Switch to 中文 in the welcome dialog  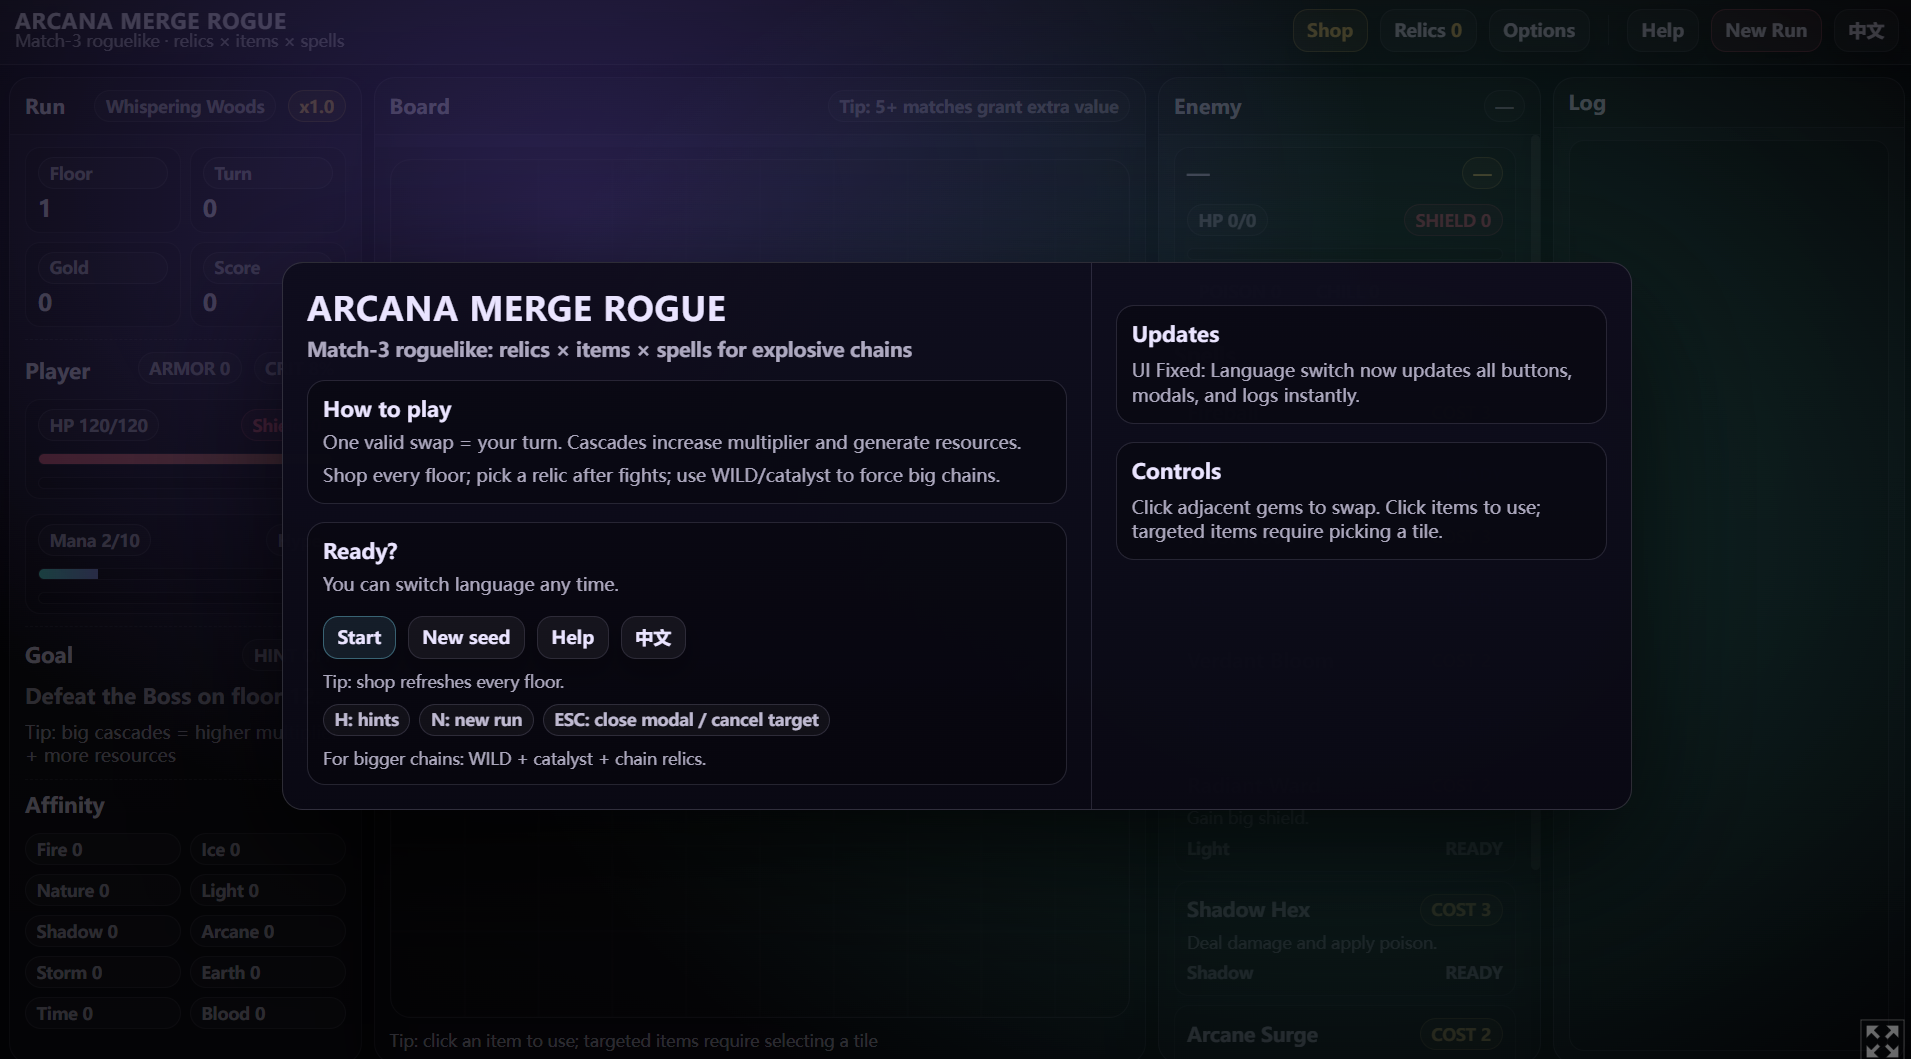tap(653, 637)
